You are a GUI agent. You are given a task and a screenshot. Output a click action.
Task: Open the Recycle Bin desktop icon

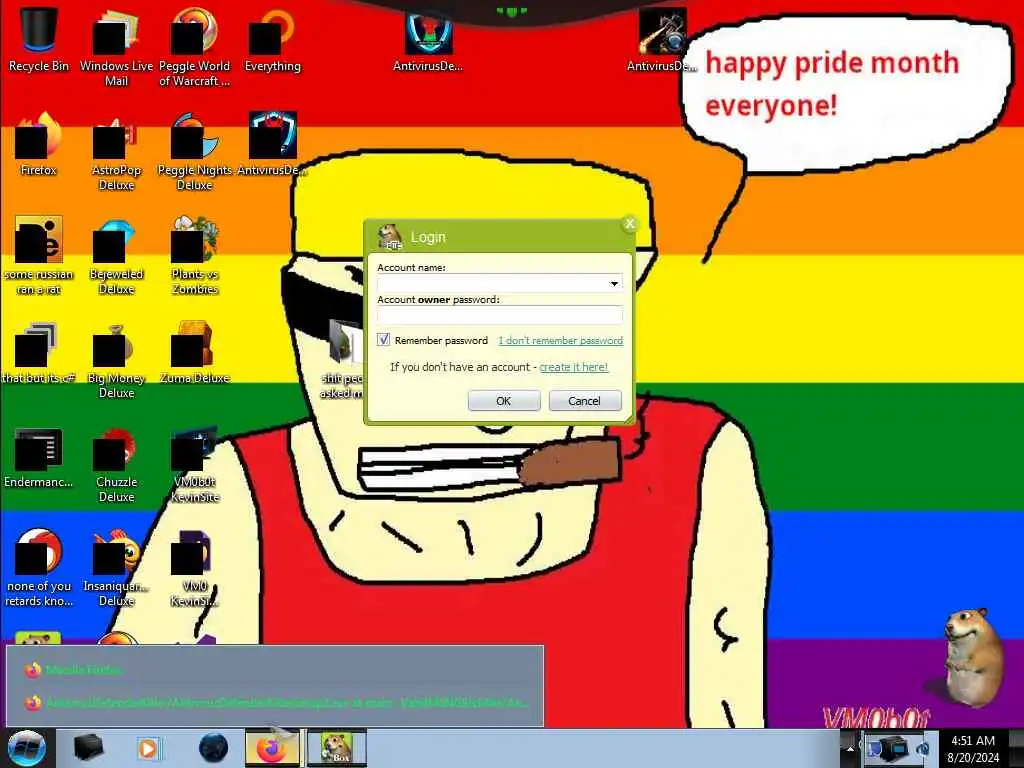click(39, 39)
